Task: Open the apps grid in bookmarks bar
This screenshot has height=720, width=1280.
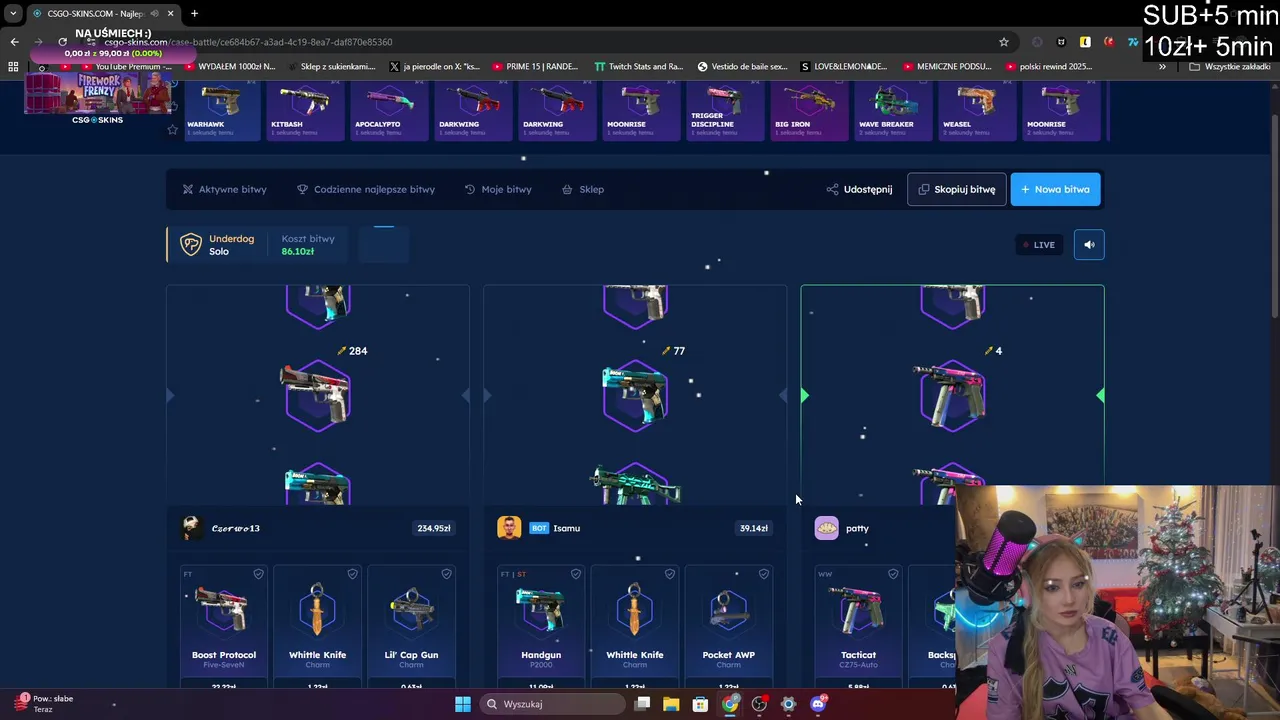Action: (x=13, y=67)
